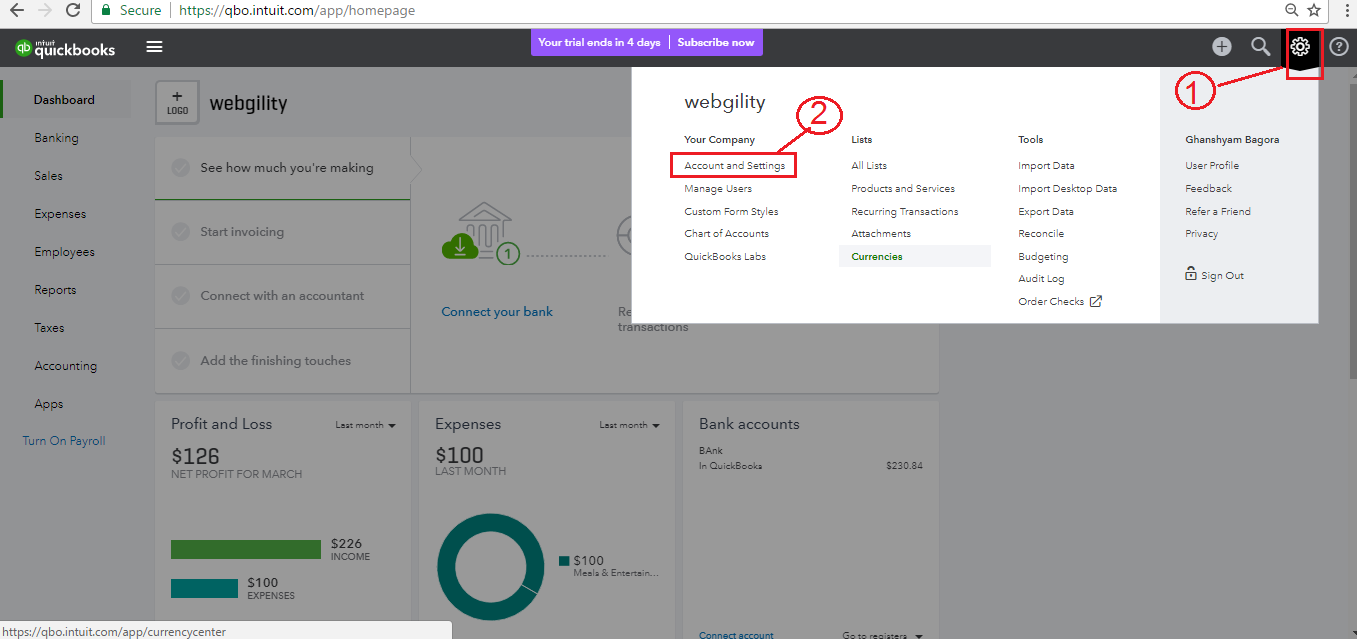Click Subscribe now button

click(716, 43)
